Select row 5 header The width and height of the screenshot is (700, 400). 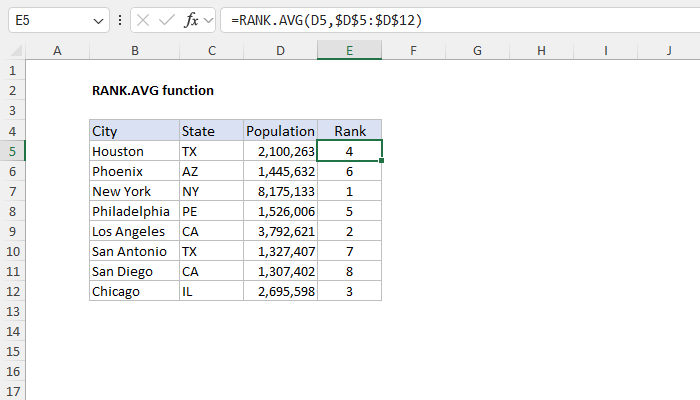pos(12,151)
